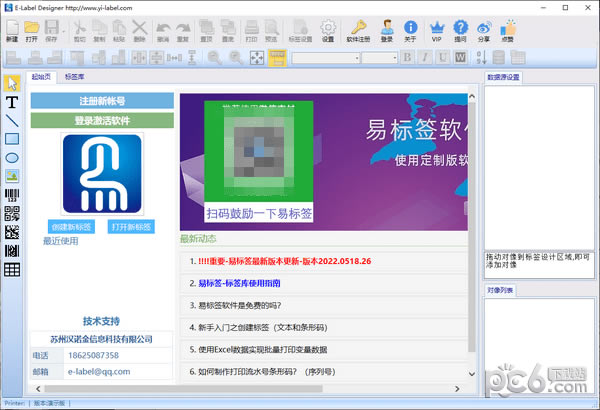The image size is (600, 410).
Task: Click the fit-to-window four-arrows icon
Action: pos(257,58)
